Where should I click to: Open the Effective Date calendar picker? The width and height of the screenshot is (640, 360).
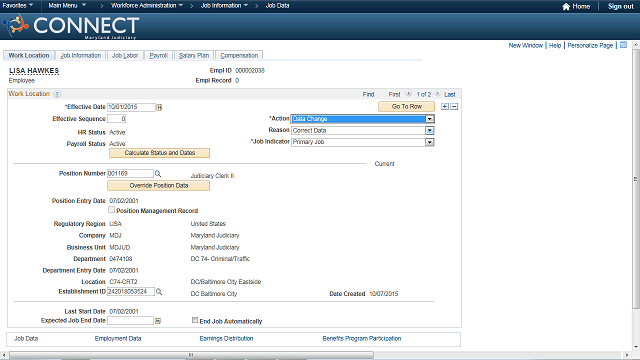[159, 107]
